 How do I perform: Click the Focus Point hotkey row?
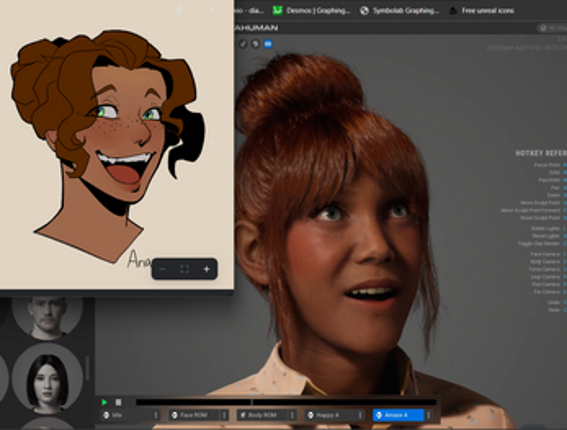pos(550,165)
